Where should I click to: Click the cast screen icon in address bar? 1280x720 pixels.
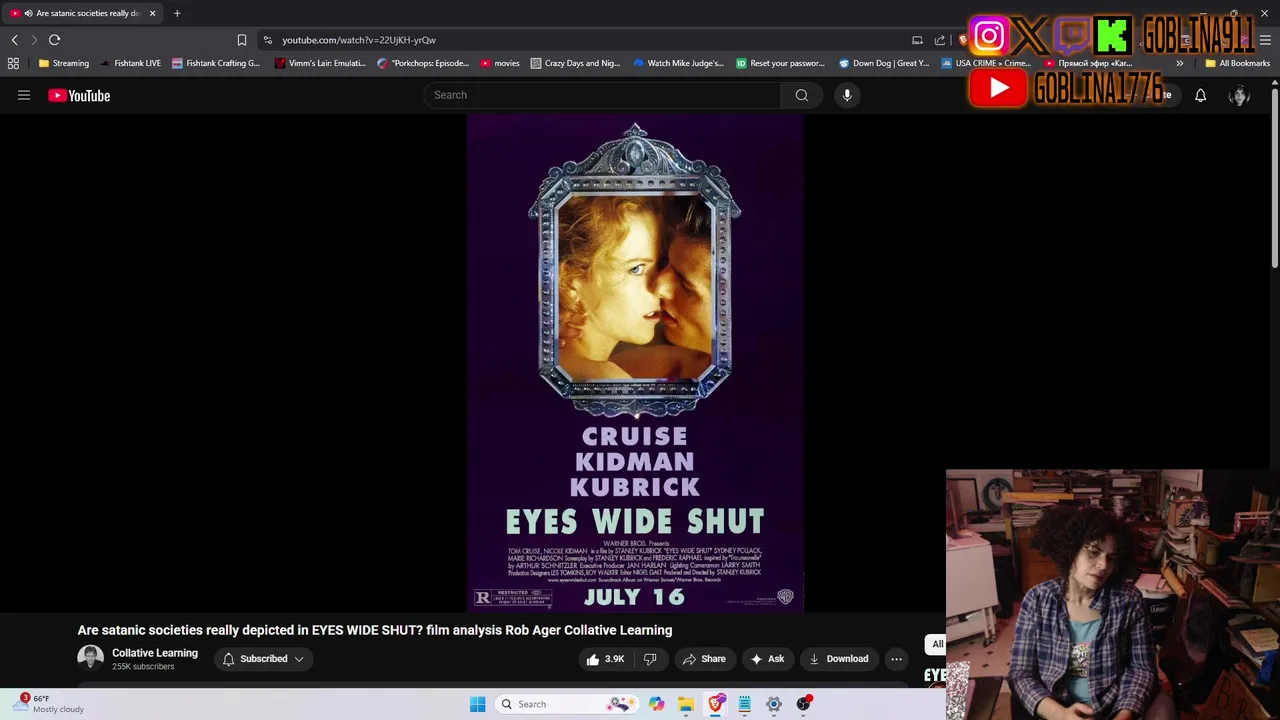(917, 40)
